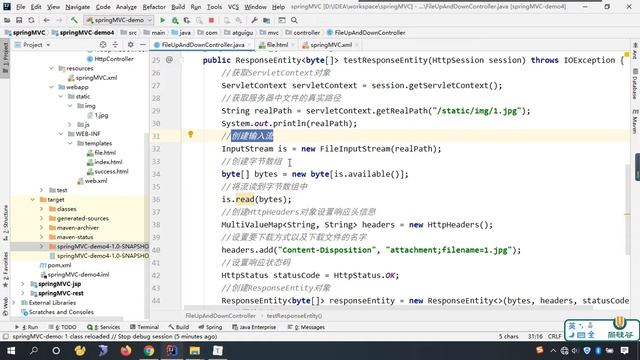
Task: Toggle tool window bars icon in status bar
Action: point(5,337)
